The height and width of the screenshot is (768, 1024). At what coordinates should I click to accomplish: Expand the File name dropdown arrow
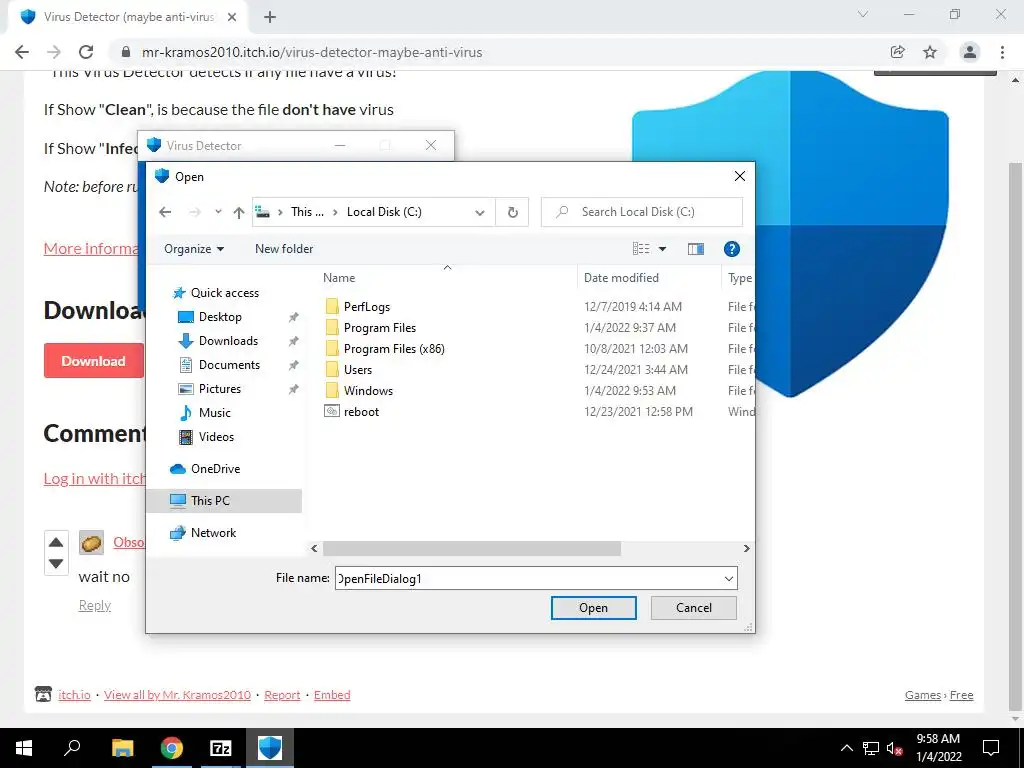click(x=729, y=579)
